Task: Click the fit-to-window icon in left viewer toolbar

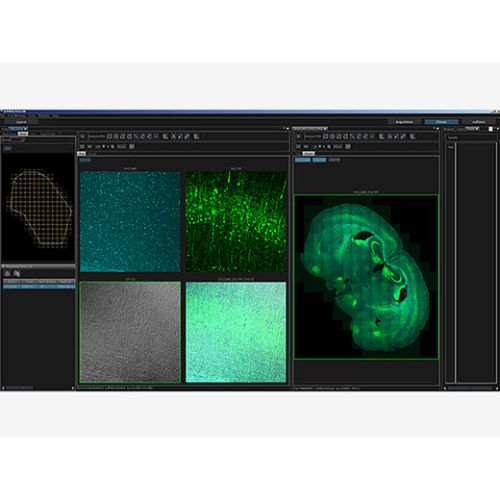Action: (82, 147)
